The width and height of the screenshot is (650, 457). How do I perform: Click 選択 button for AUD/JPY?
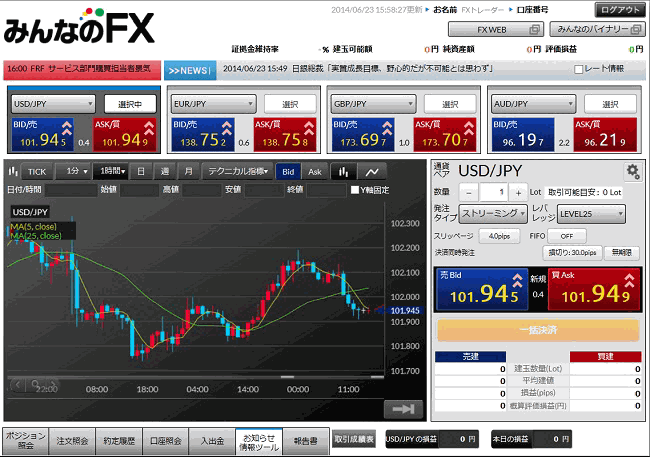point(611,104)
